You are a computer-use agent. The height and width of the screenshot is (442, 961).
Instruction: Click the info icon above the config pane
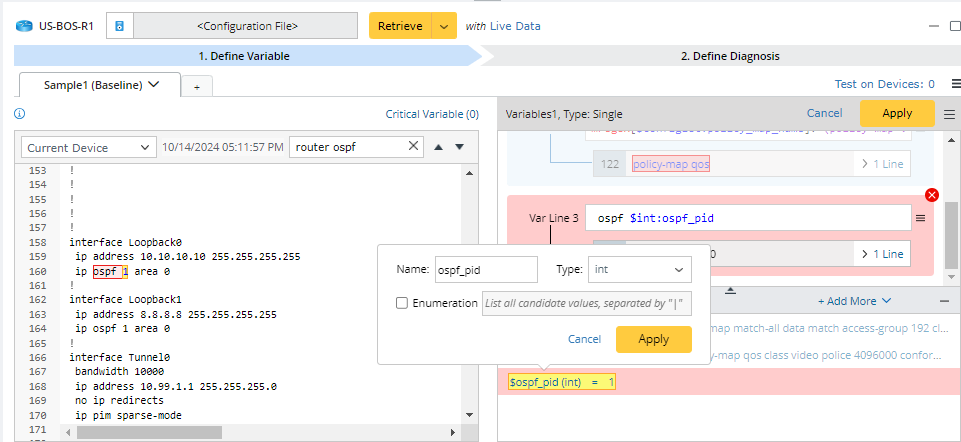click(x=20, y=114)
